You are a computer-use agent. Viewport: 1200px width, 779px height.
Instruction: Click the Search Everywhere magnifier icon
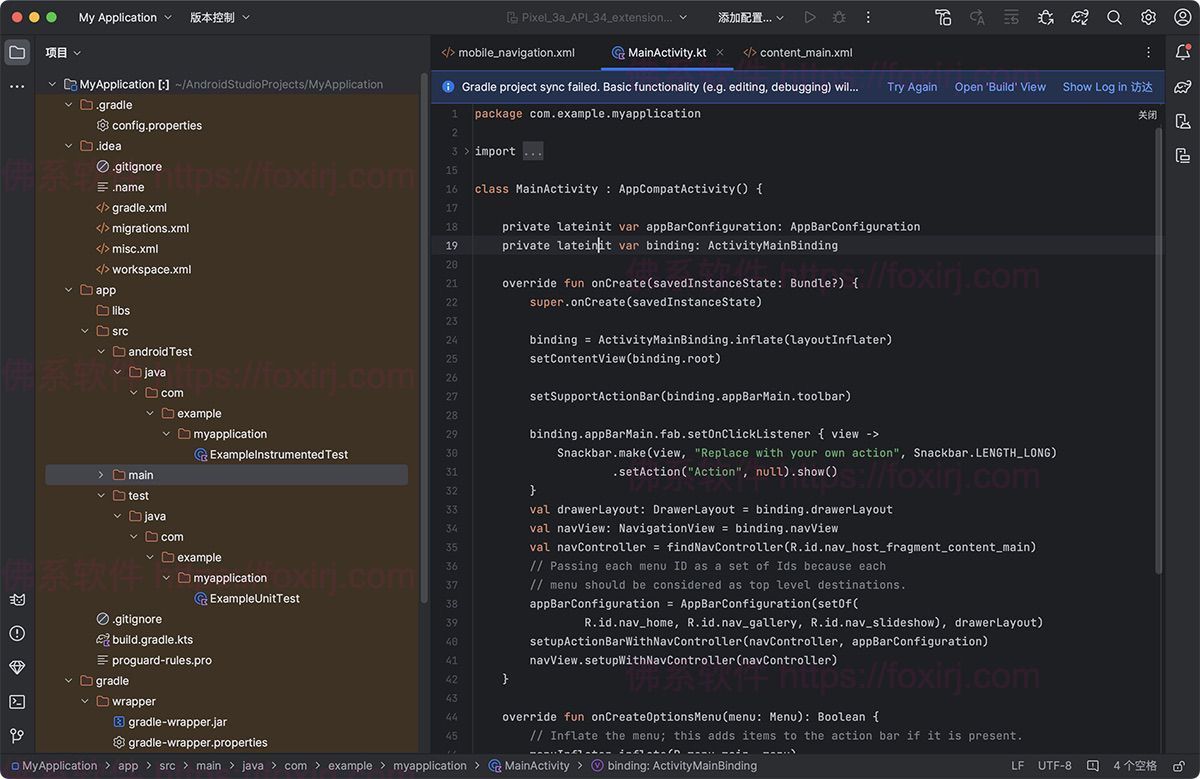click(1114, 18)
